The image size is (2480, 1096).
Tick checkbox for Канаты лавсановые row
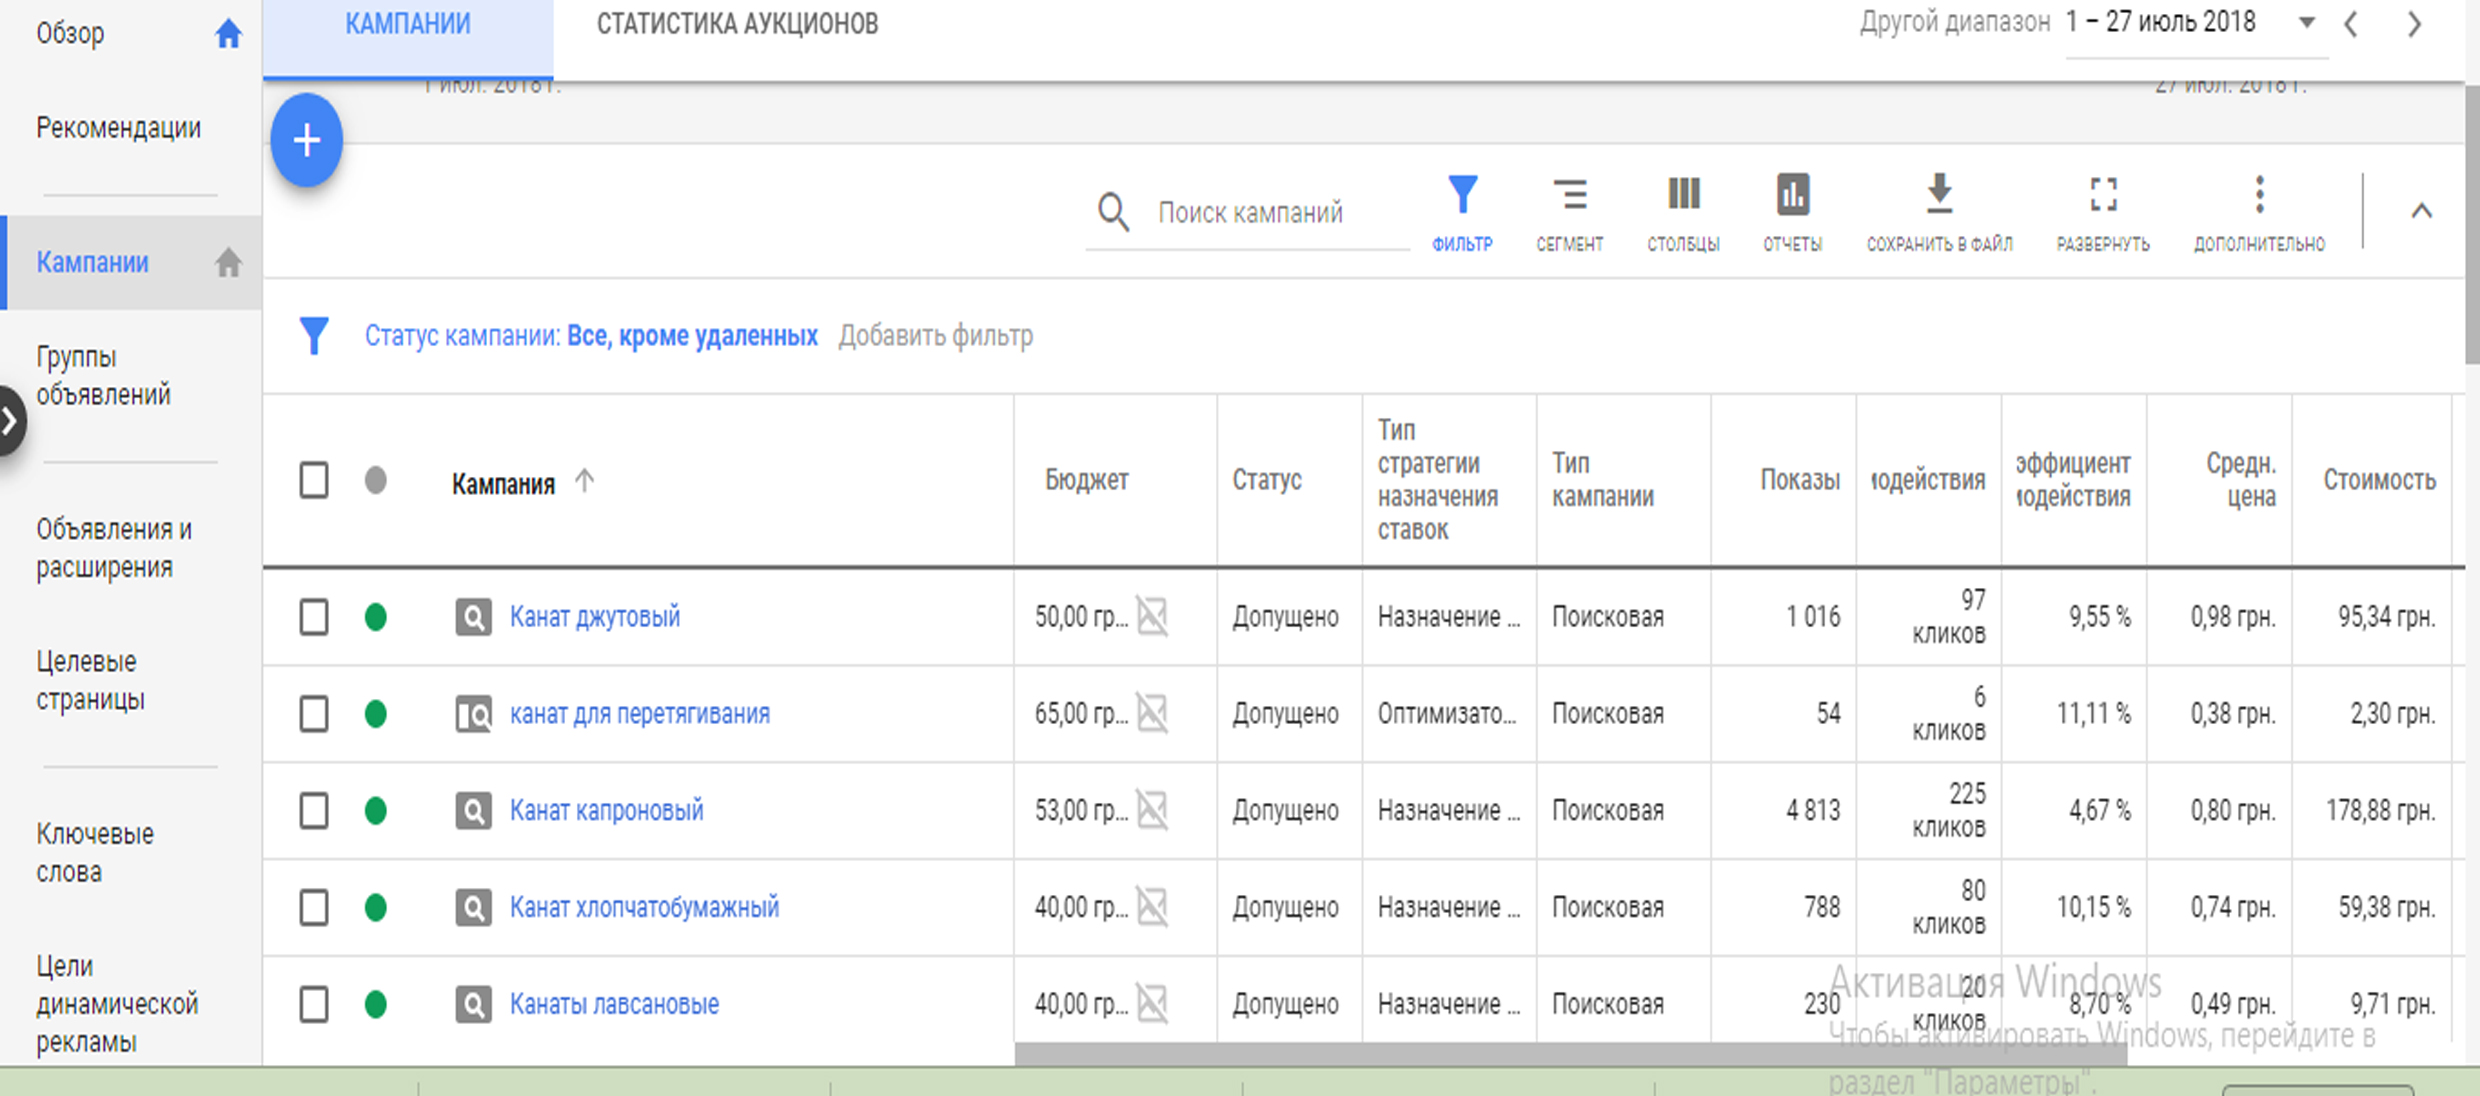click(314, 1004)
